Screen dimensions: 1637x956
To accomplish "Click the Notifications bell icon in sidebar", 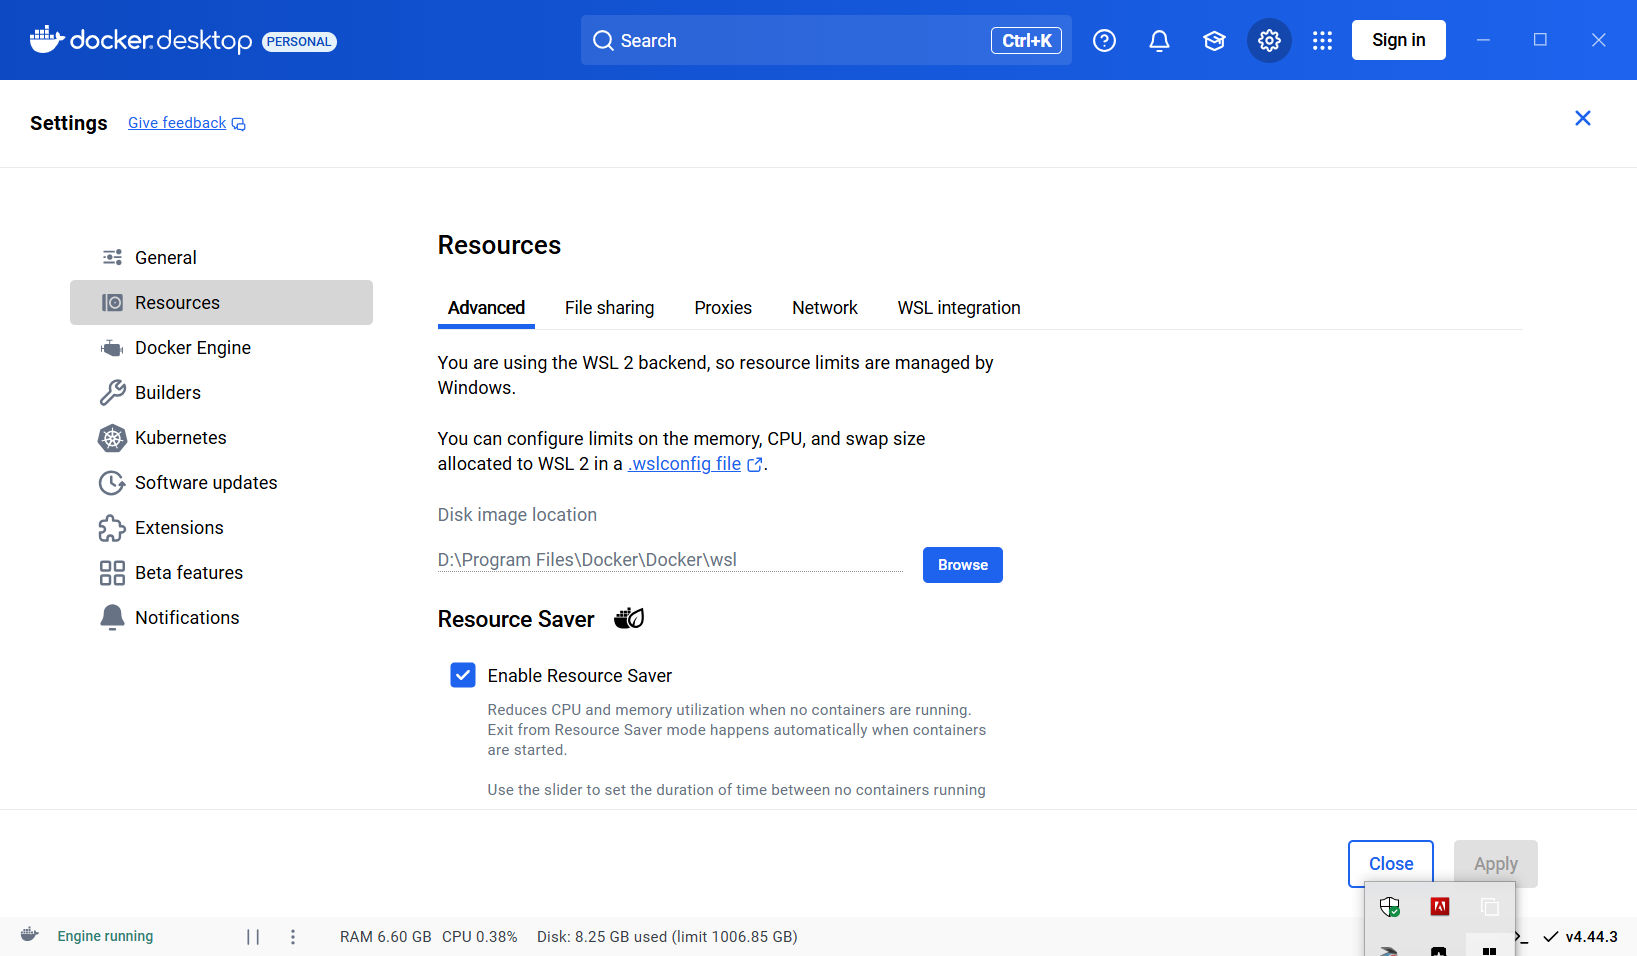I will [112, 618].
